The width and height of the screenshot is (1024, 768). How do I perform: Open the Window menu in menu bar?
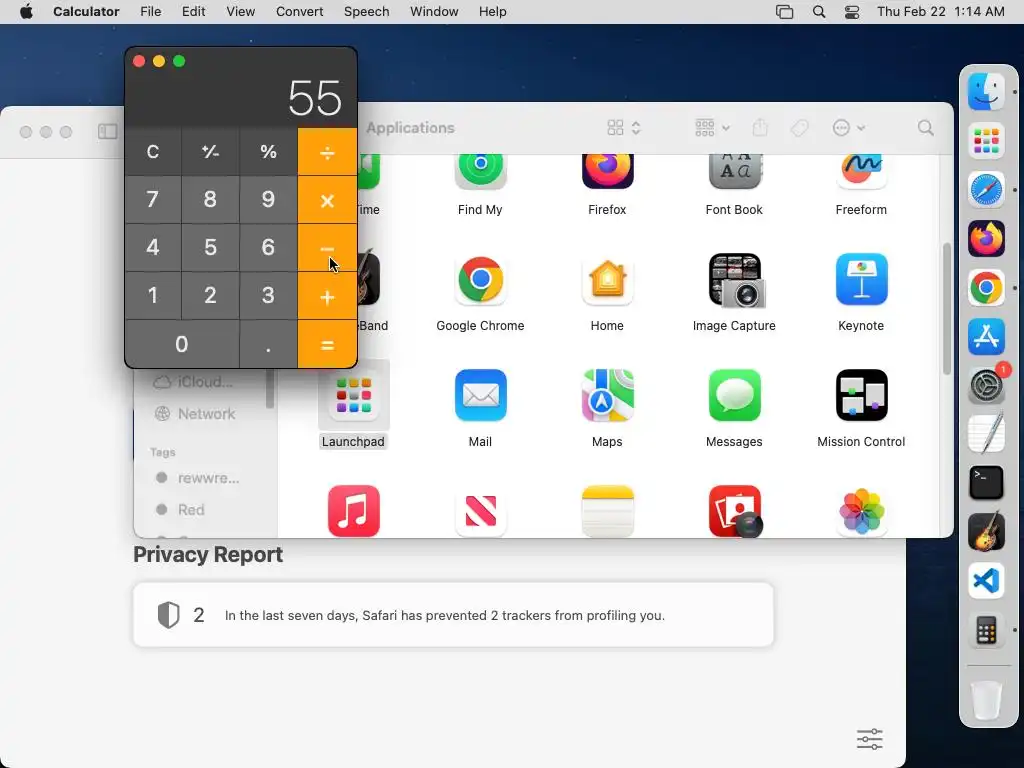coord(434,12)
